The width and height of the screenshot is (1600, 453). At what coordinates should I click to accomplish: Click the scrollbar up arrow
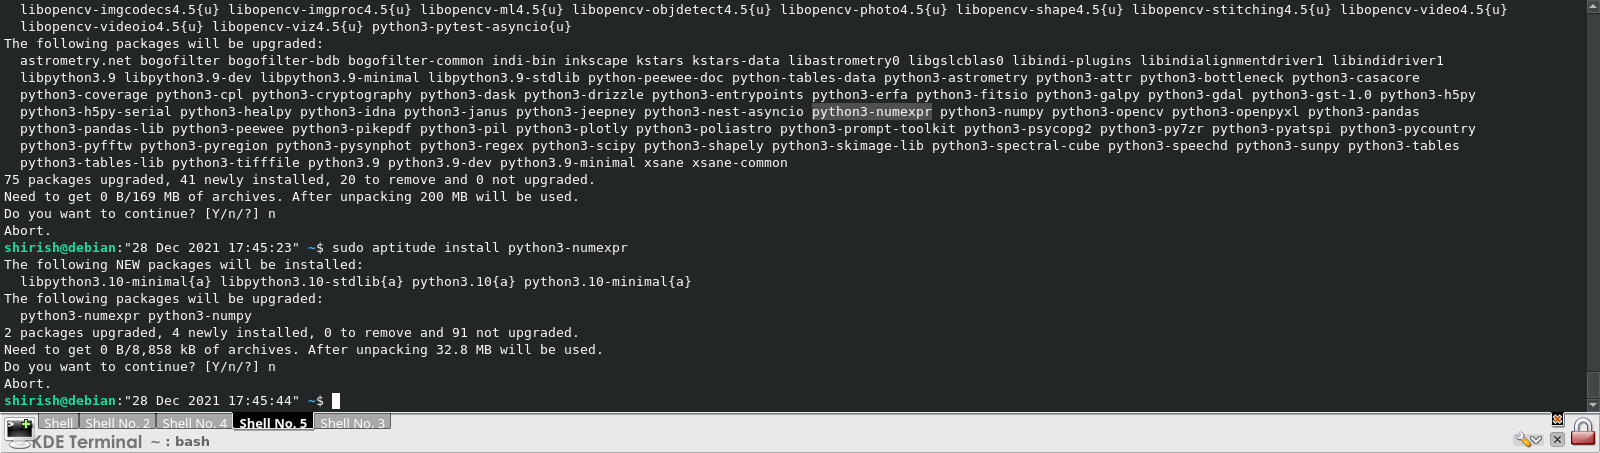point(1593,6)
